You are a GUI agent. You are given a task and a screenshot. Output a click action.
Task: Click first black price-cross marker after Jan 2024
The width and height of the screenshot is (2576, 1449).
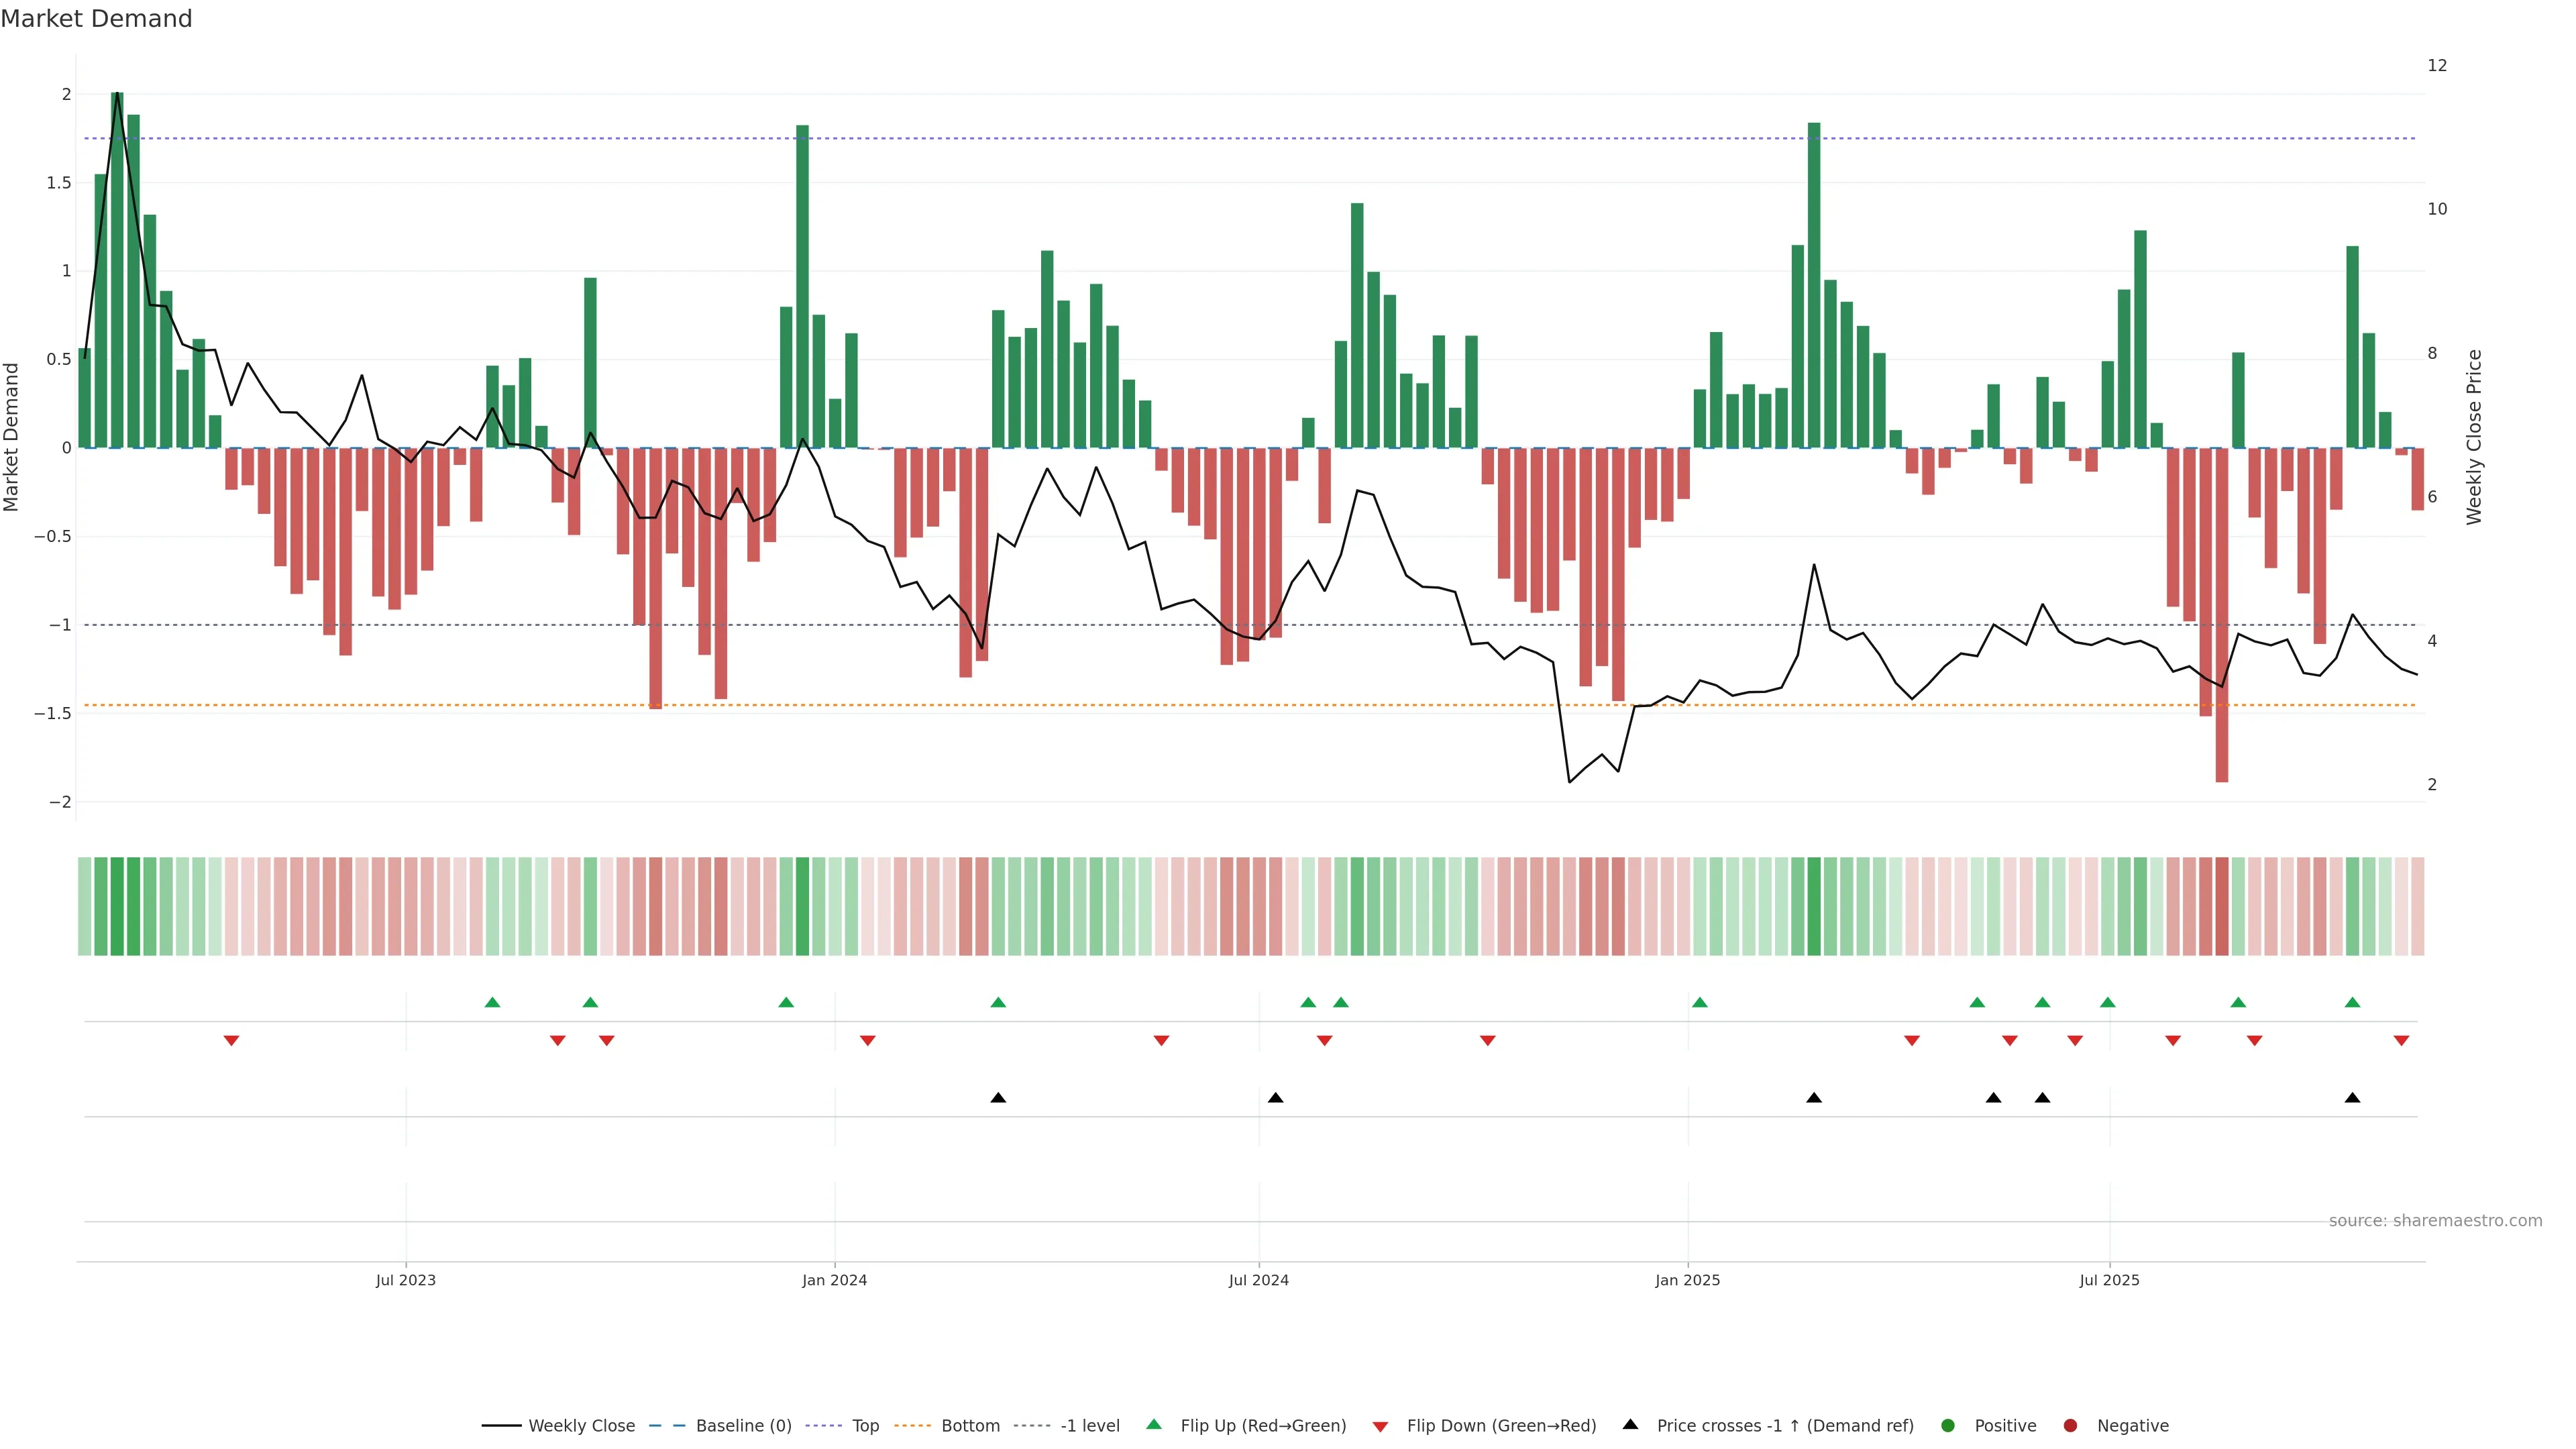click(998, 1097)
